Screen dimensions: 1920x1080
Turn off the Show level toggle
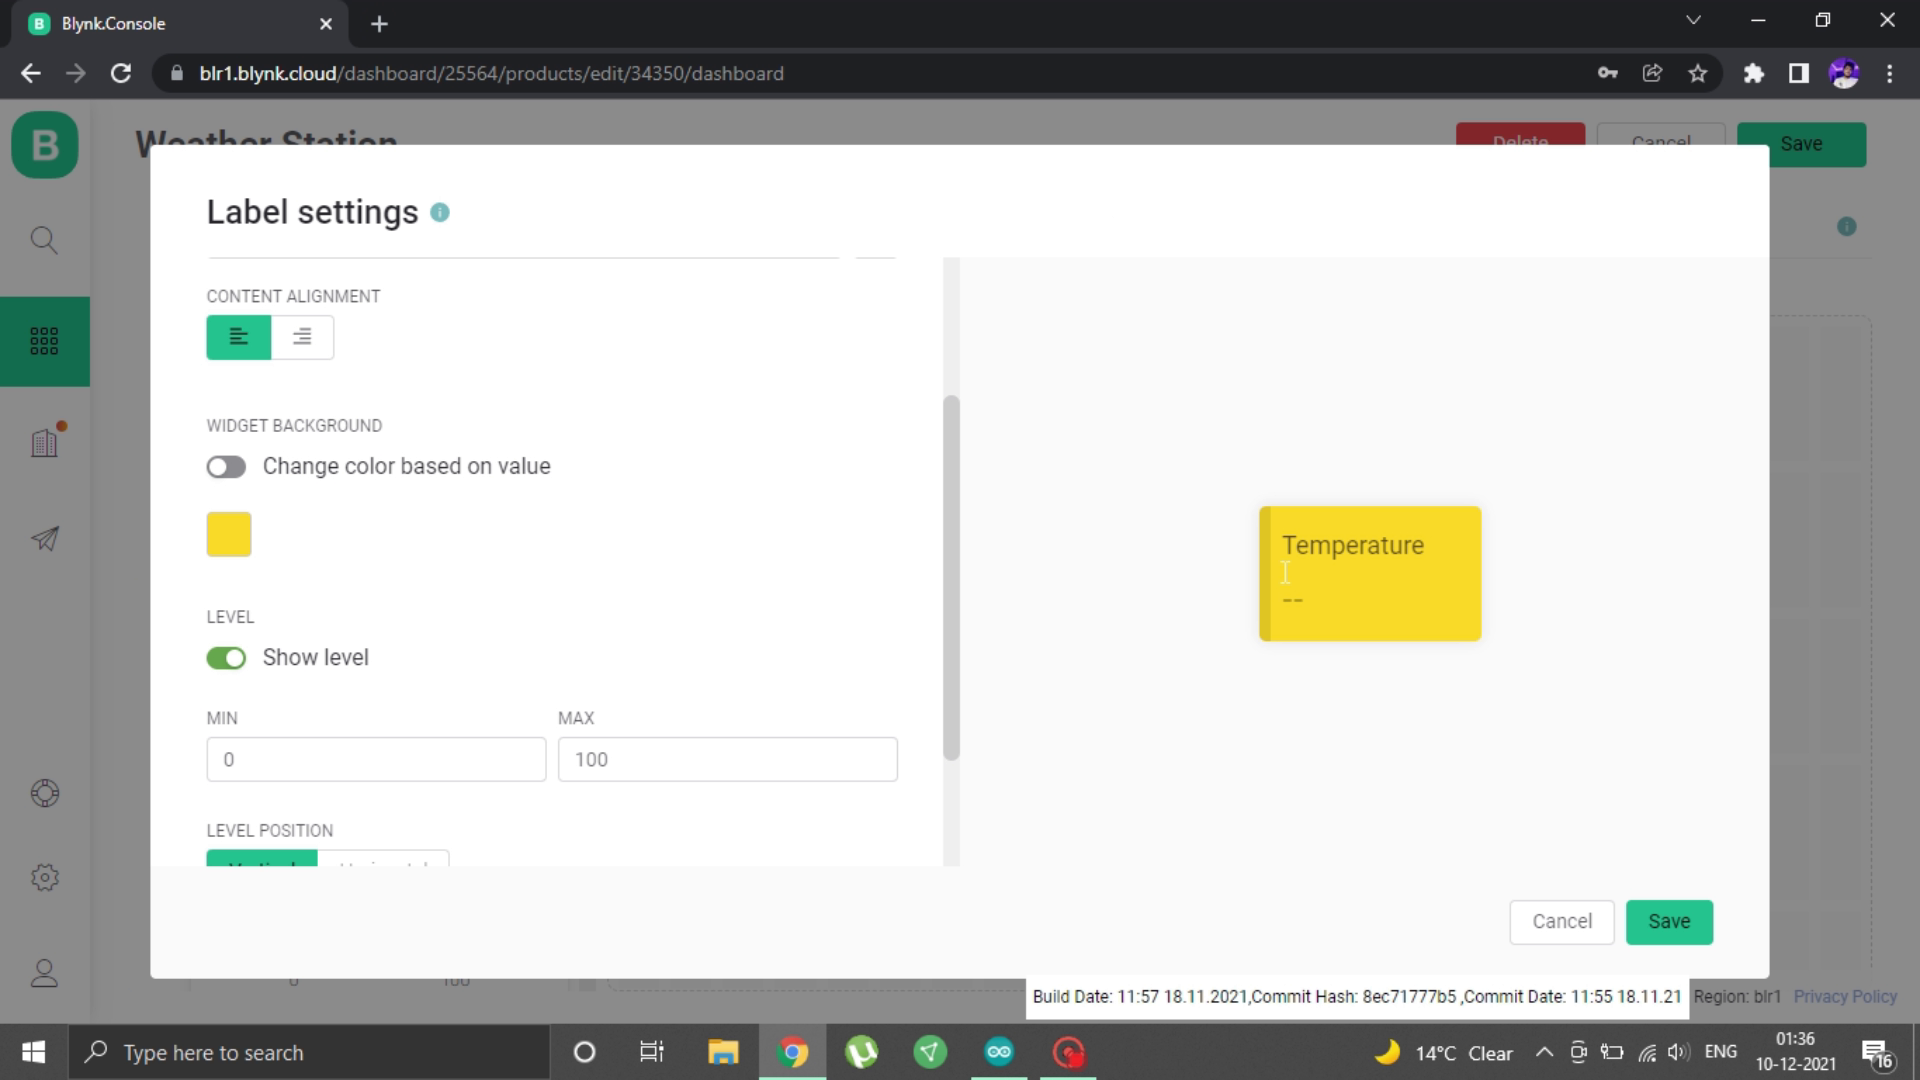pos(226,658)
